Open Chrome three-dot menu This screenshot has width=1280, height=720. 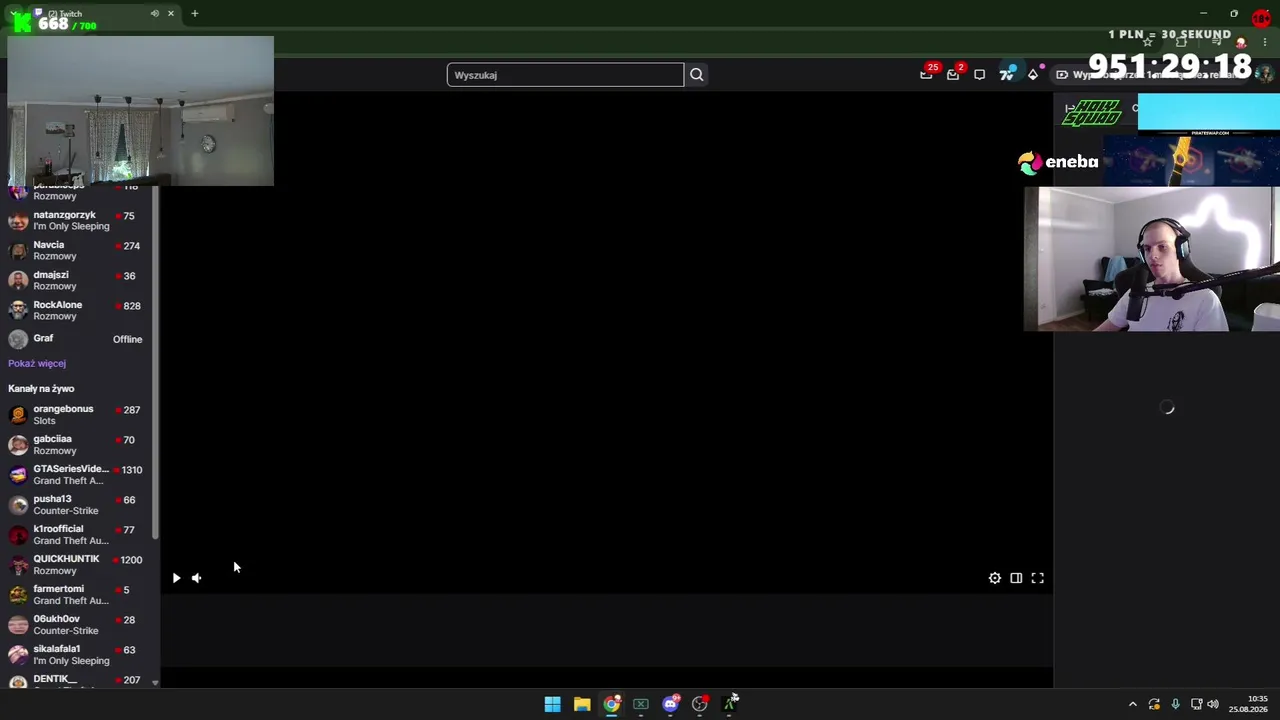tap(1267, 42)
